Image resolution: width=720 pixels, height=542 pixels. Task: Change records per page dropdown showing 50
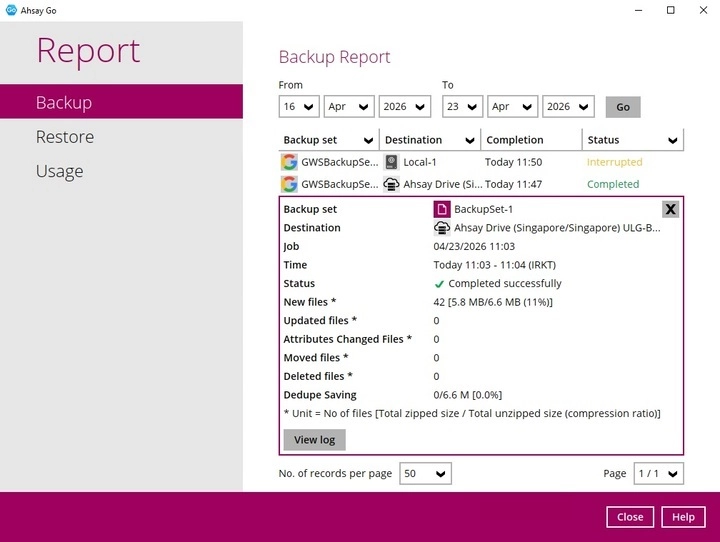pyautogui.click(x=425, y=474)
